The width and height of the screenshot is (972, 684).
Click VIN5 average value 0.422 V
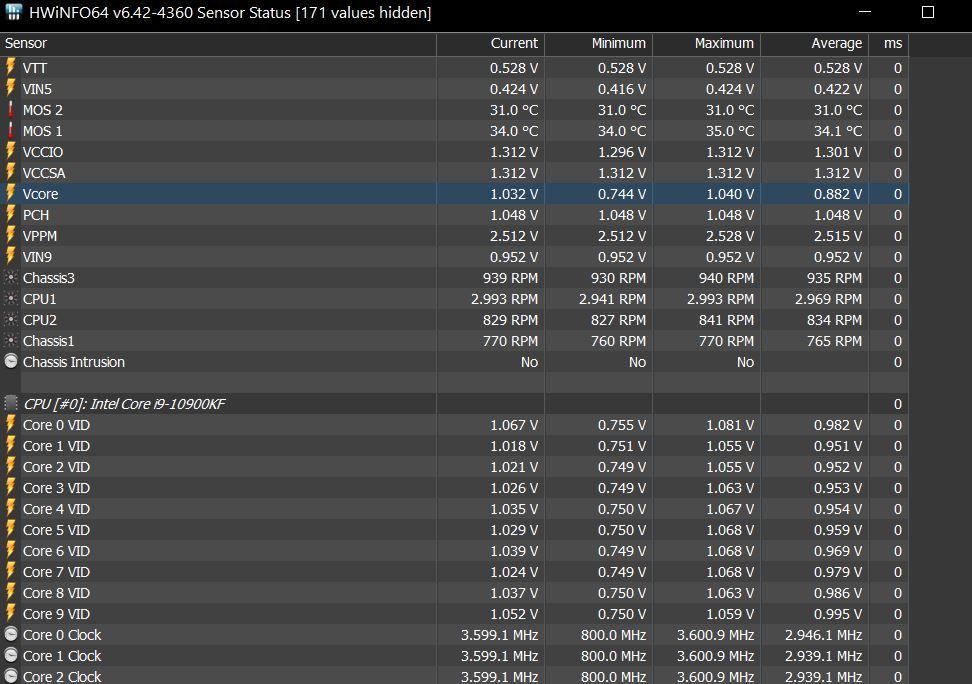(x=837, y=89)
